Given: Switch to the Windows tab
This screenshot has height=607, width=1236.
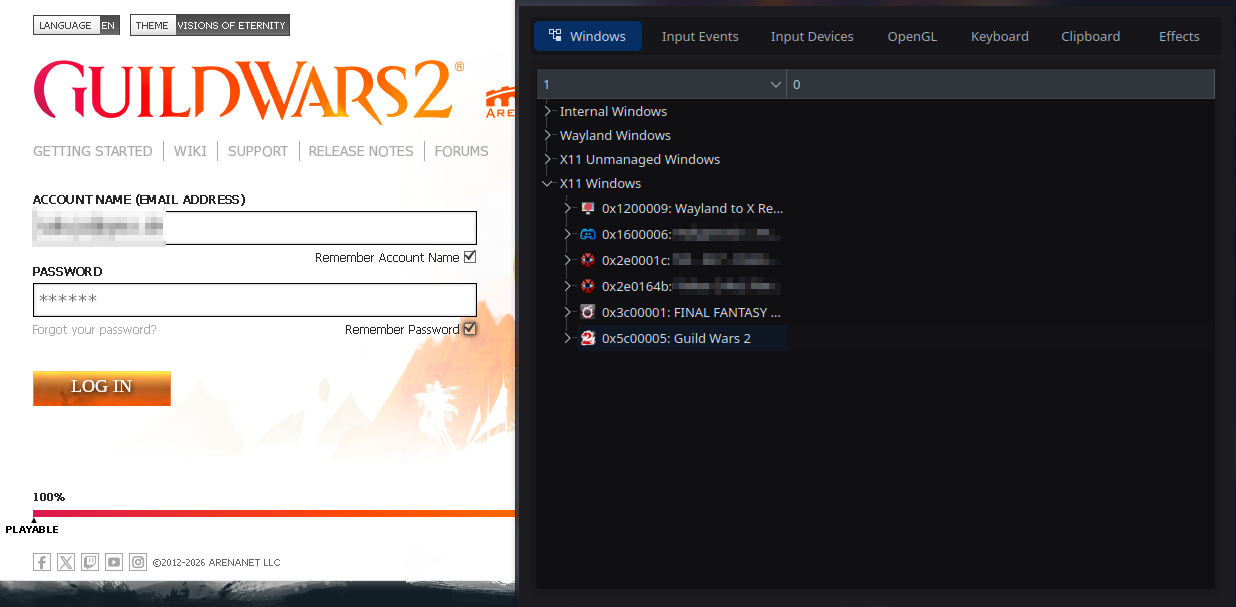Looking at the screenshot, I should click(588, 36).
